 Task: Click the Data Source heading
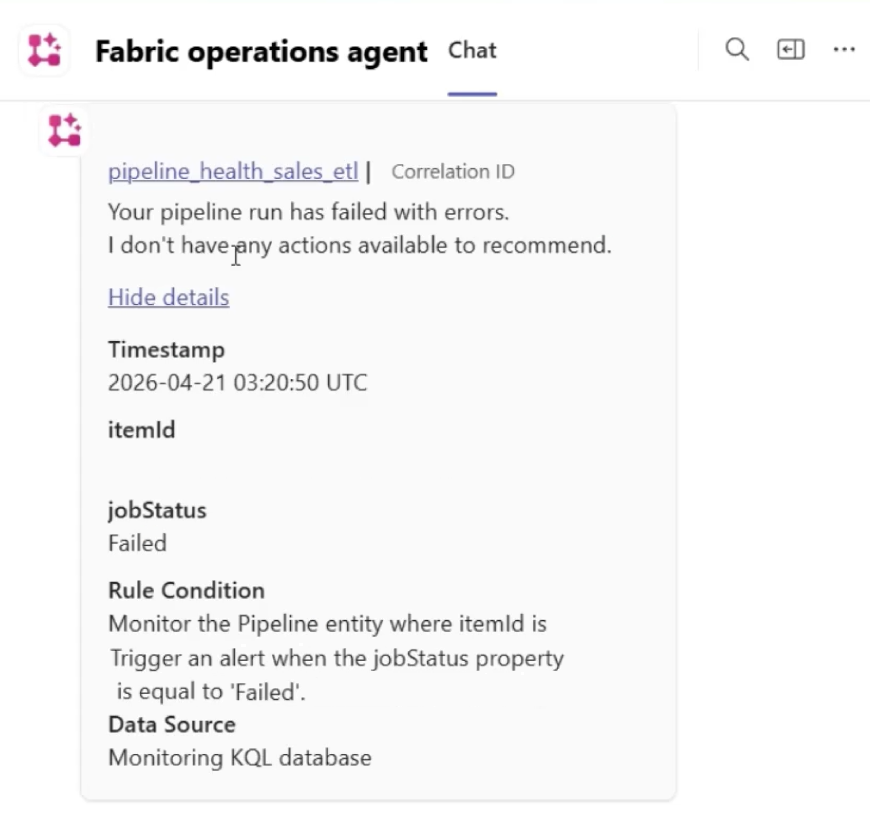[x=172, y=725]
